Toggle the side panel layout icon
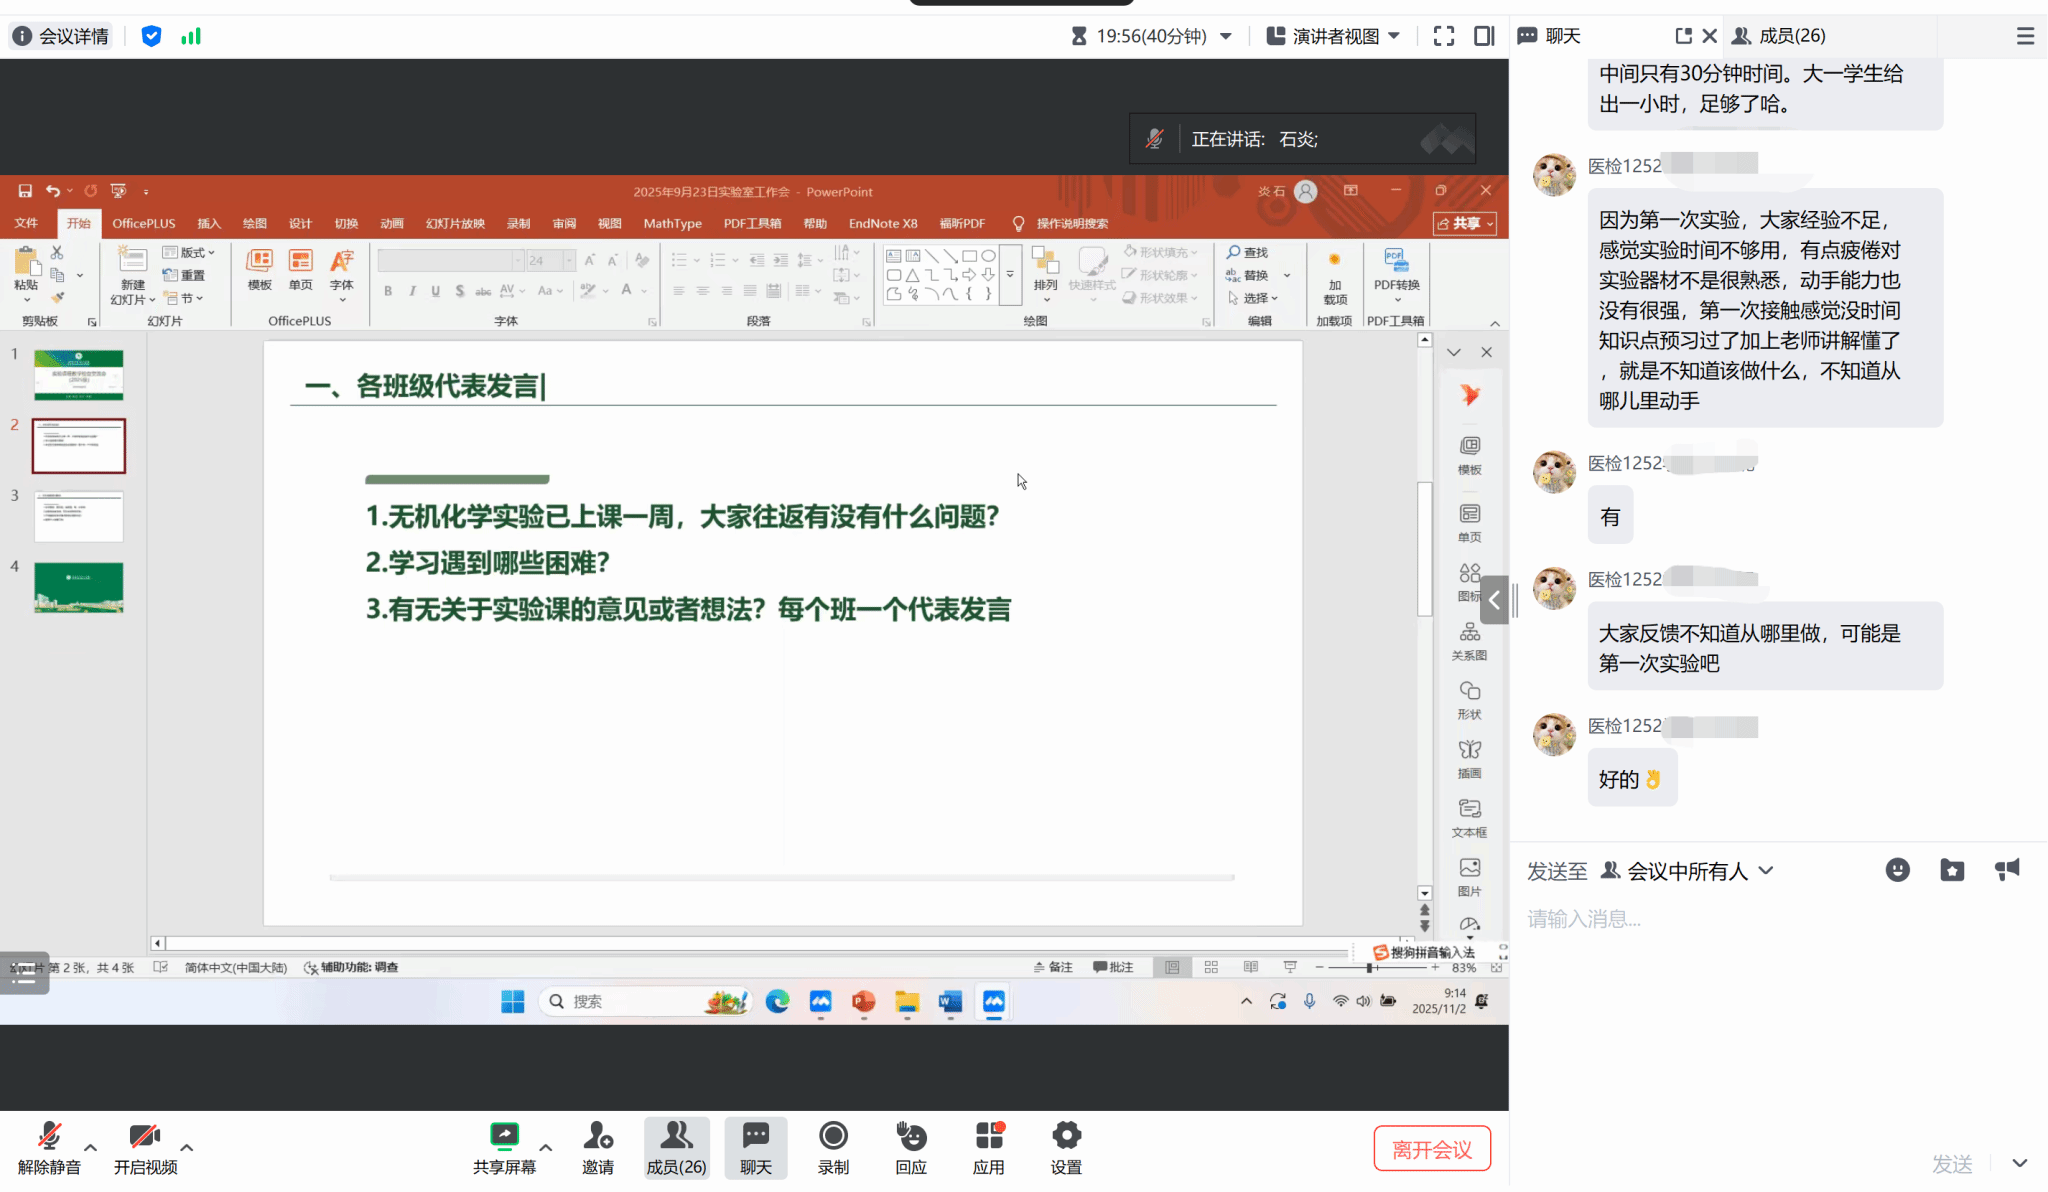Image resolution: width=2048 pixels, height=1192 pixels. 1484,36
